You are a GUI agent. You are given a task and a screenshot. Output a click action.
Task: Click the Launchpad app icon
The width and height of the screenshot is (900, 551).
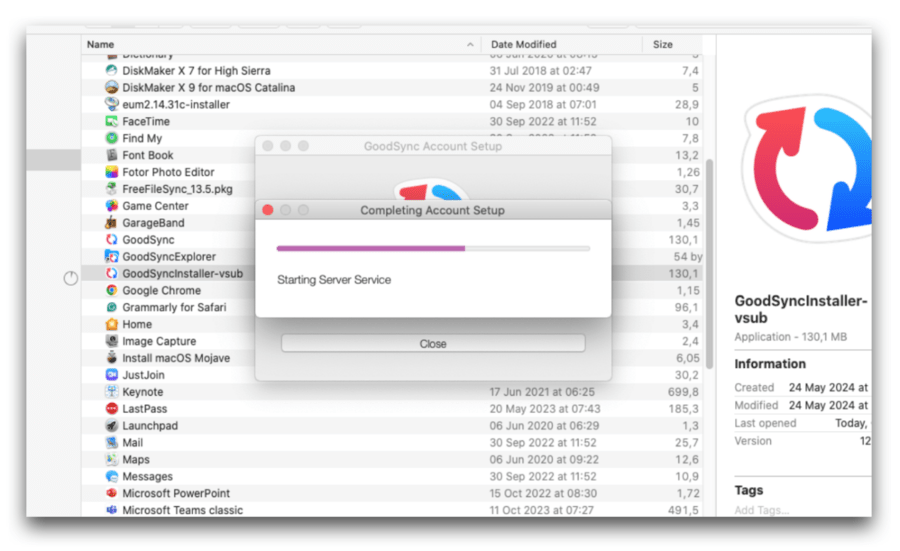tap(111, 425)
